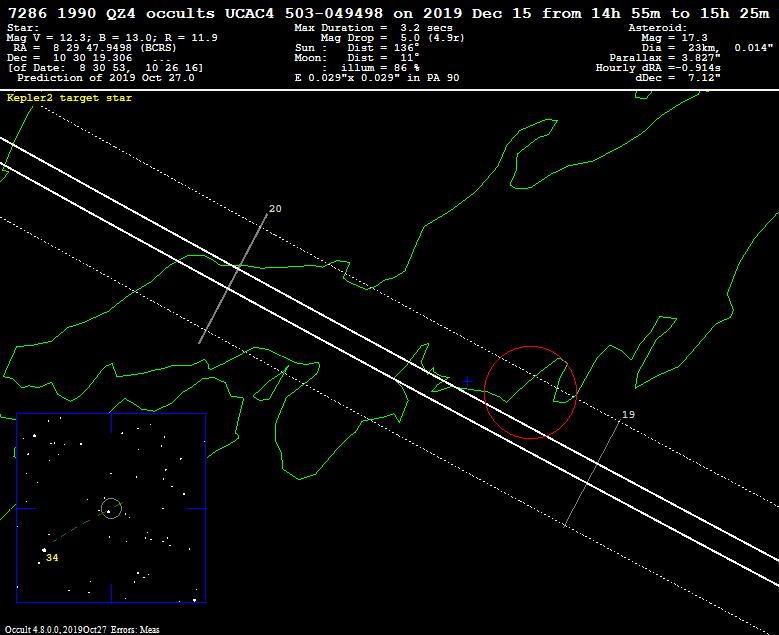Select 'Hourly dRA =-0.914s' text
The image size is (779, 635).
coord(658,68)
